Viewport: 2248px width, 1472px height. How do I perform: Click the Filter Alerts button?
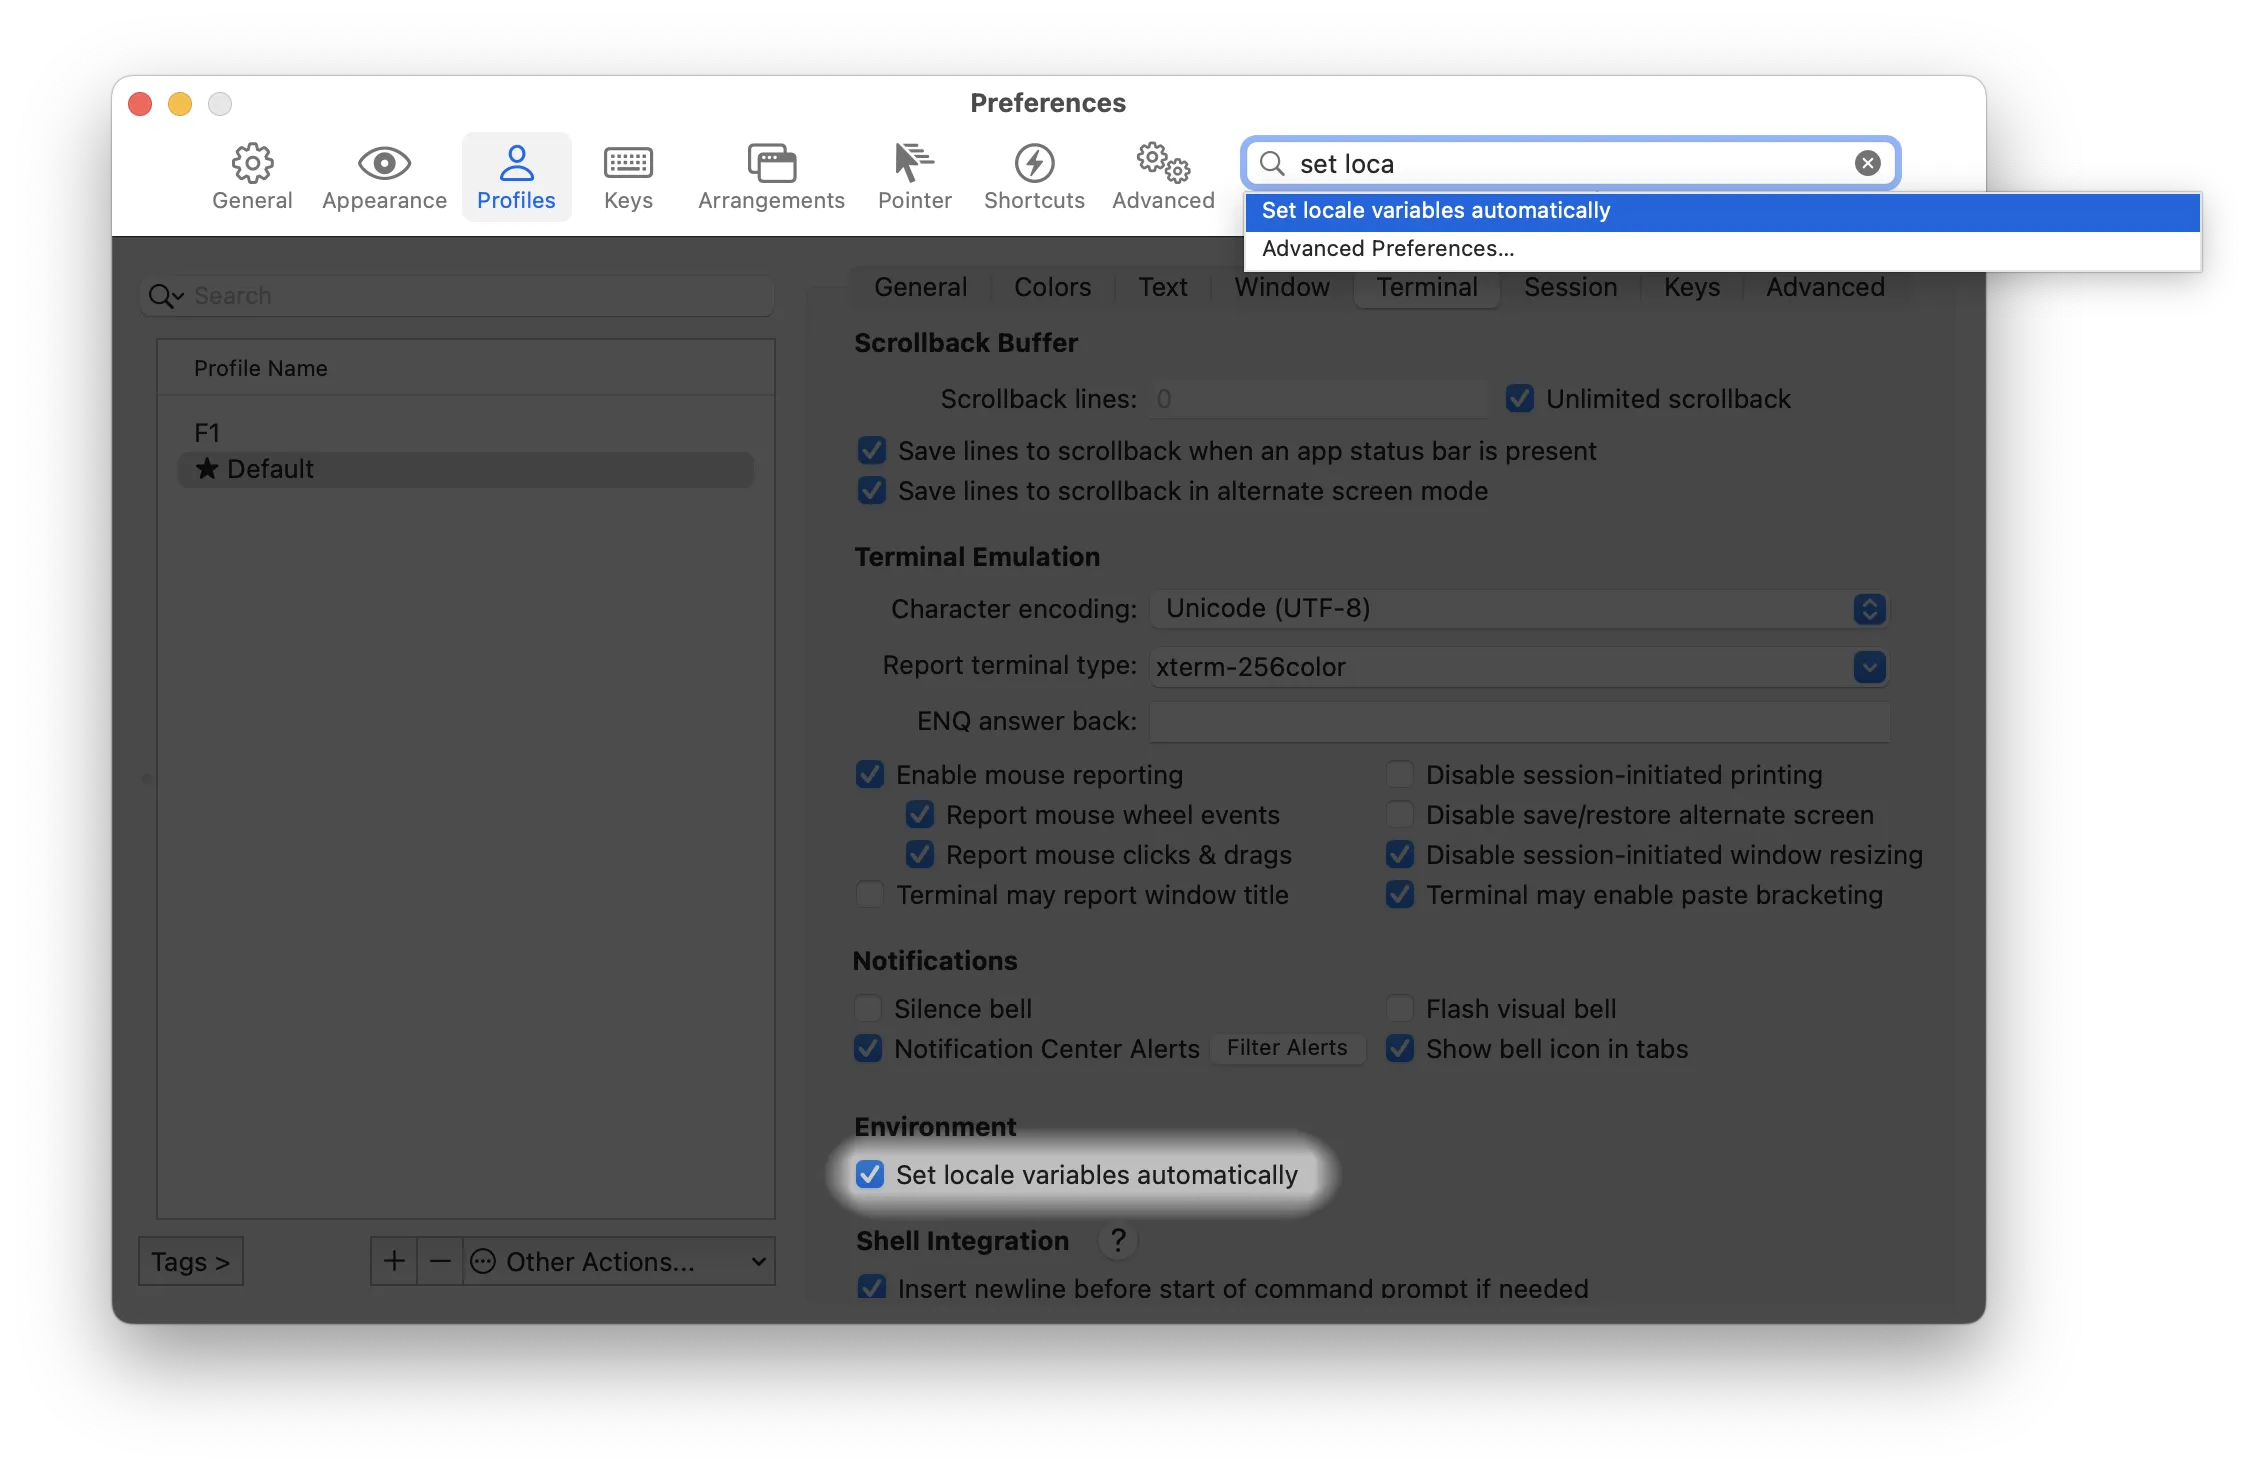(x=1287, y=1048)
